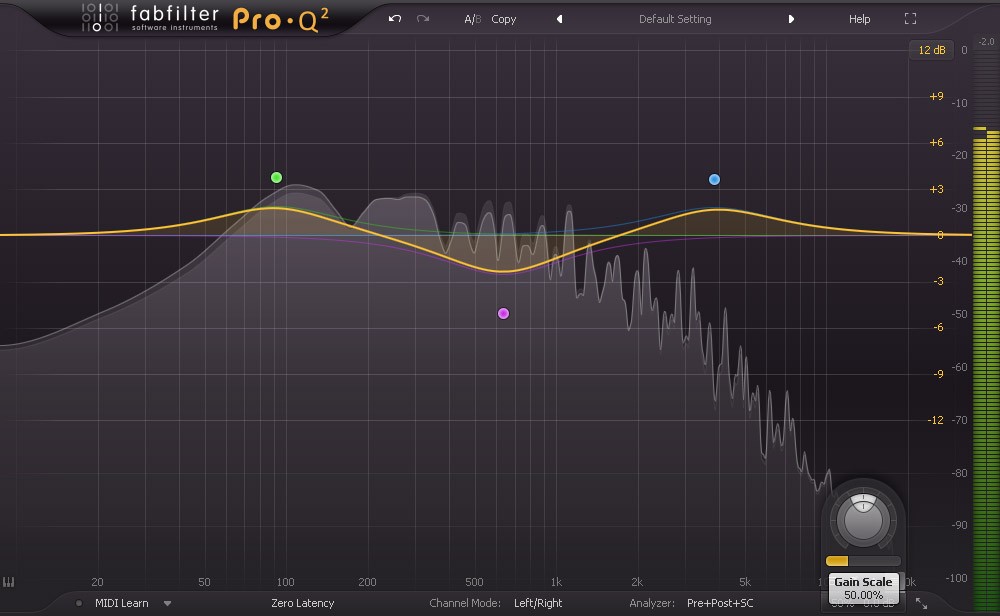Select the green EQ band dot
The width and height of the screenshot is (1000, 616).
[x=276, y=177]
